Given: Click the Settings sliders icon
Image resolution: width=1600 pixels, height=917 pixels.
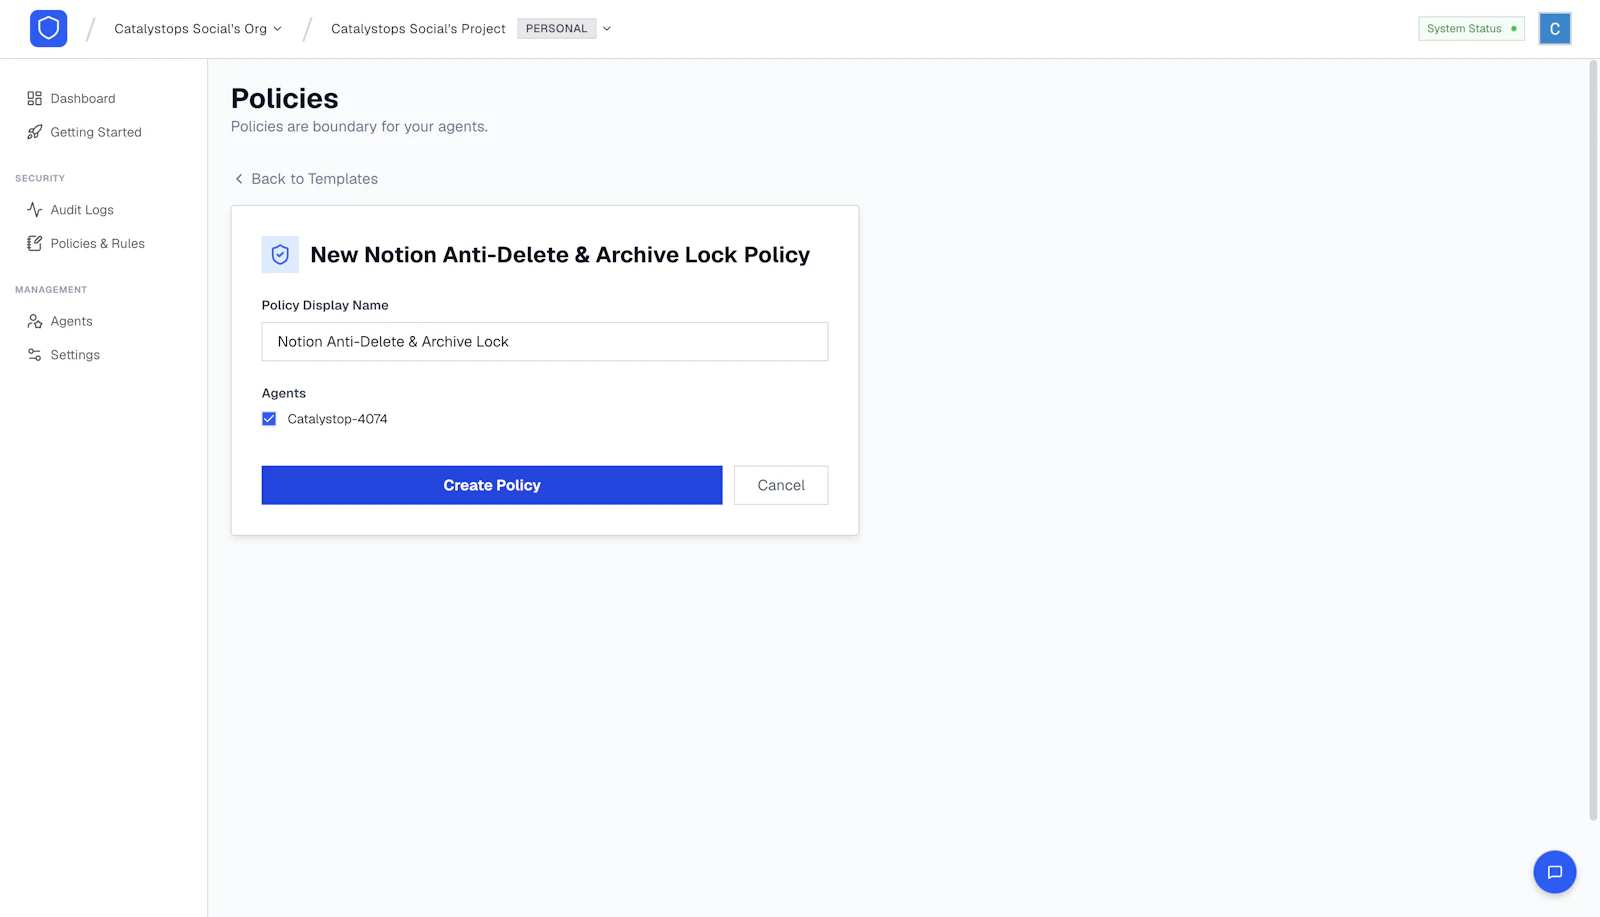Looking at the screenshot, I should point(35,355).
